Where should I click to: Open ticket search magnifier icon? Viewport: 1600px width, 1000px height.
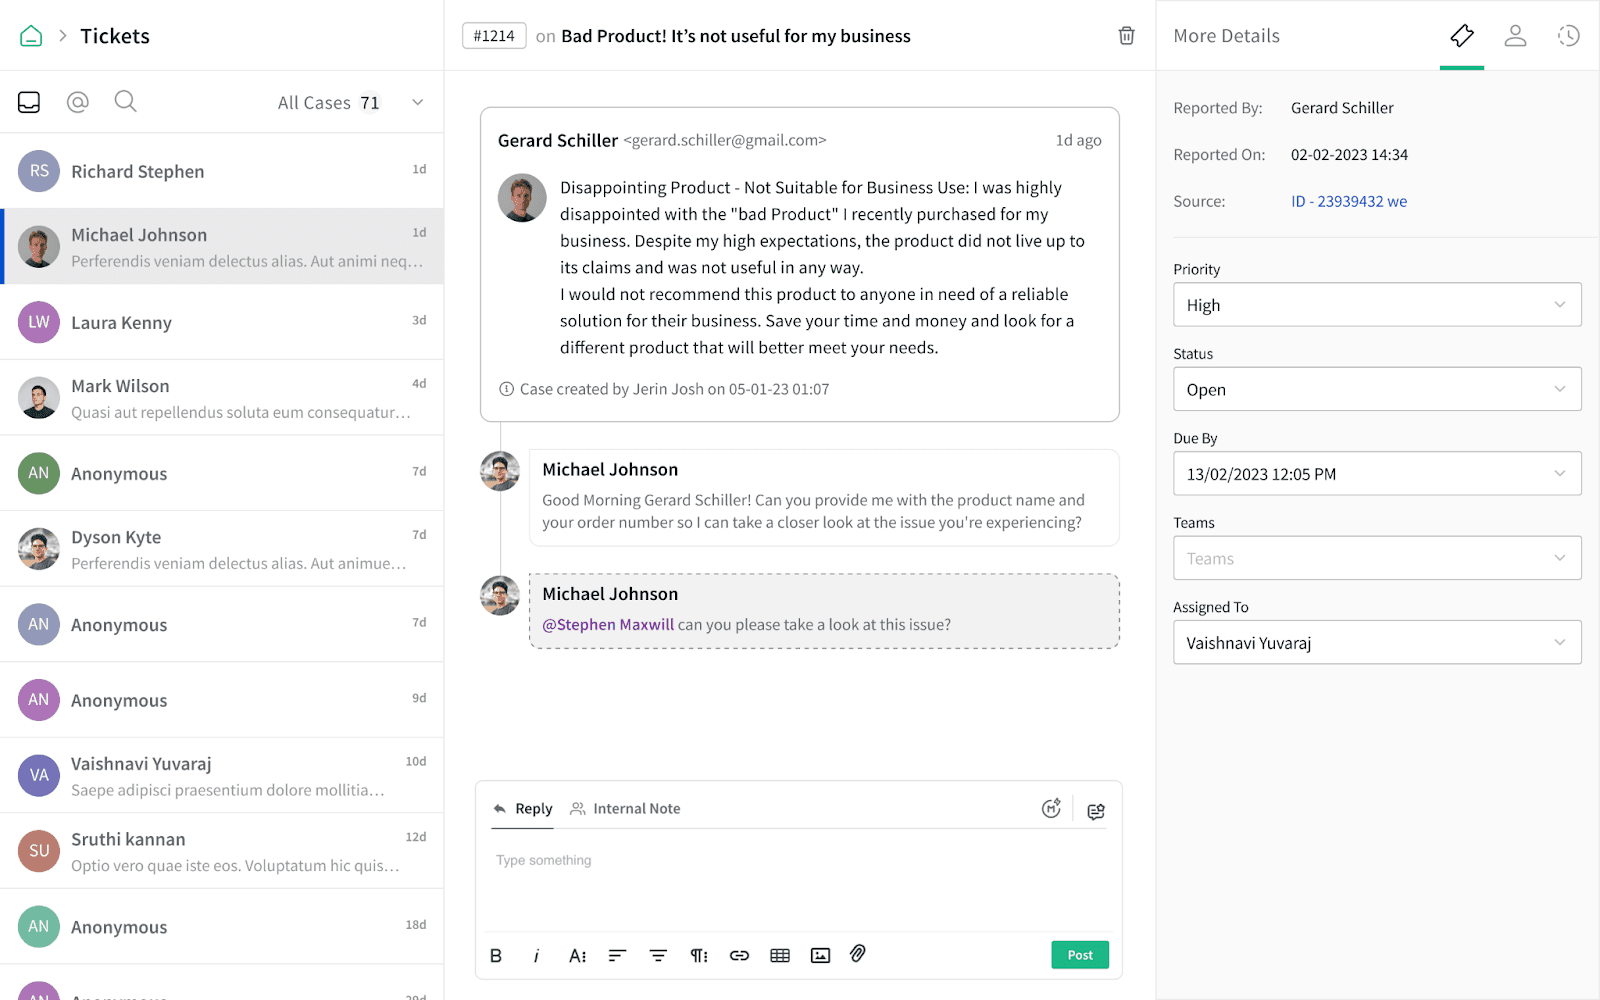[125, 101]
